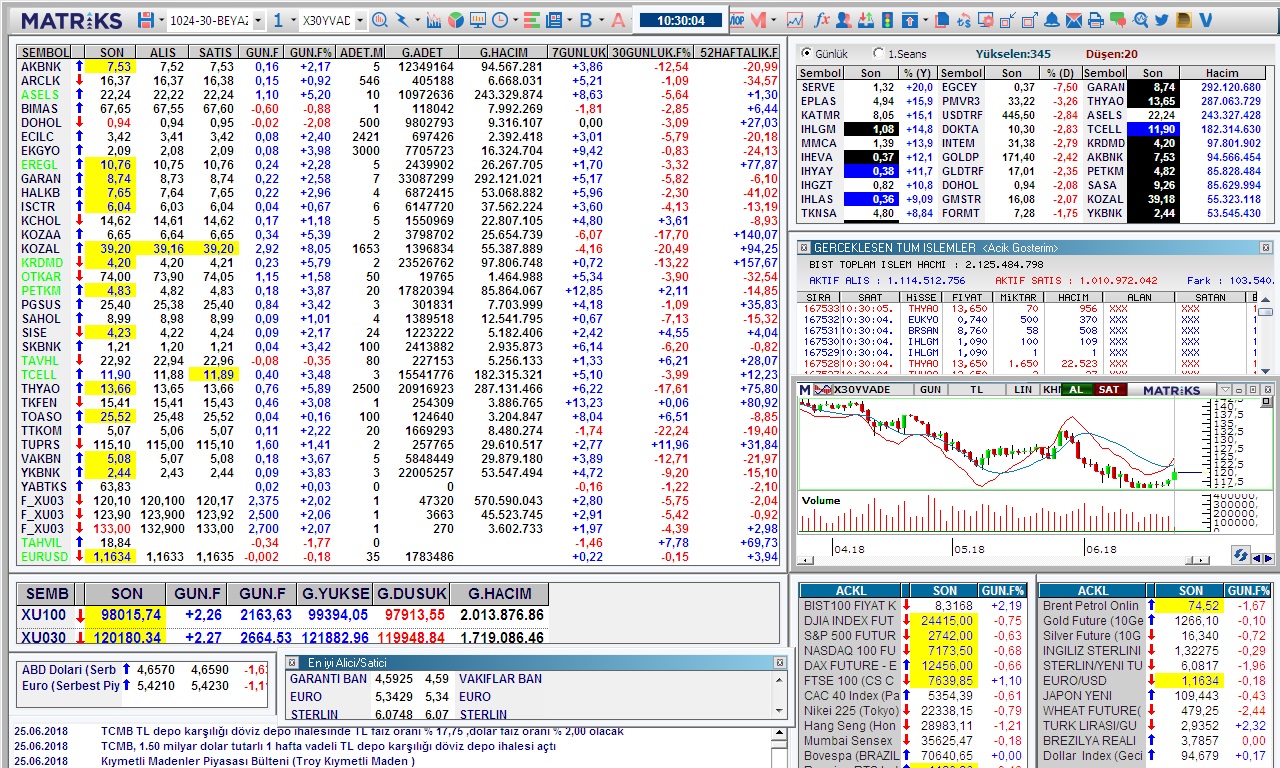Click the chart scroll-right blue arrow

pyautogui.click(x=1269, y=558)
